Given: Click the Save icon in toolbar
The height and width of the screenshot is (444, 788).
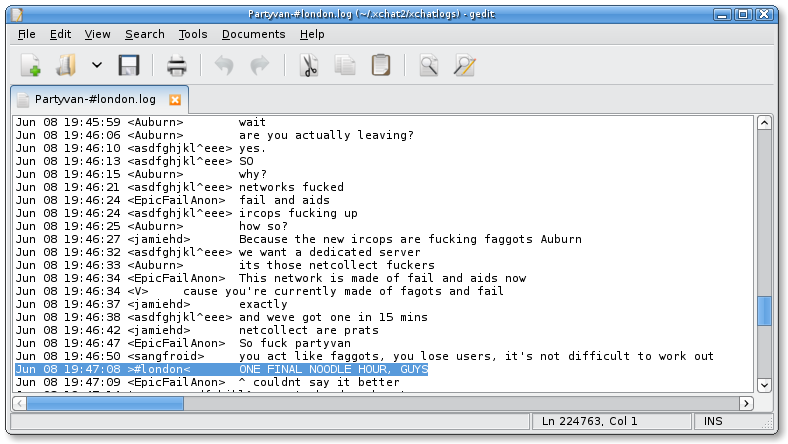Looking at the screenshot, I should pyautogui.click(x=128, y=66).
